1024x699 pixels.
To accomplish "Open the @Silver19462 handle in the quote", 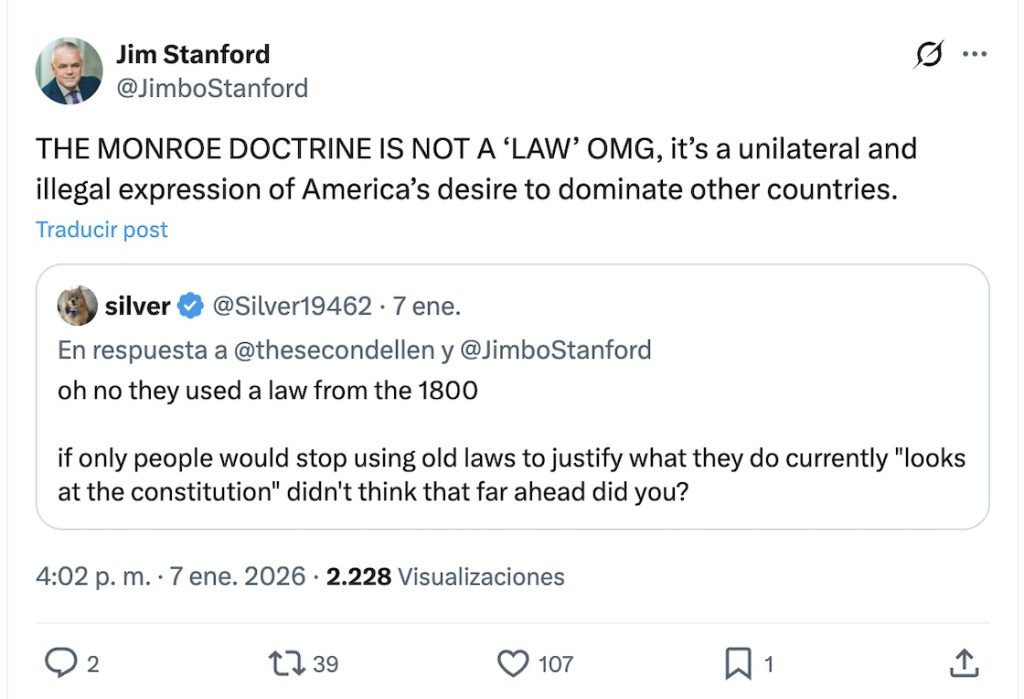I will click(x=292, y=307).
